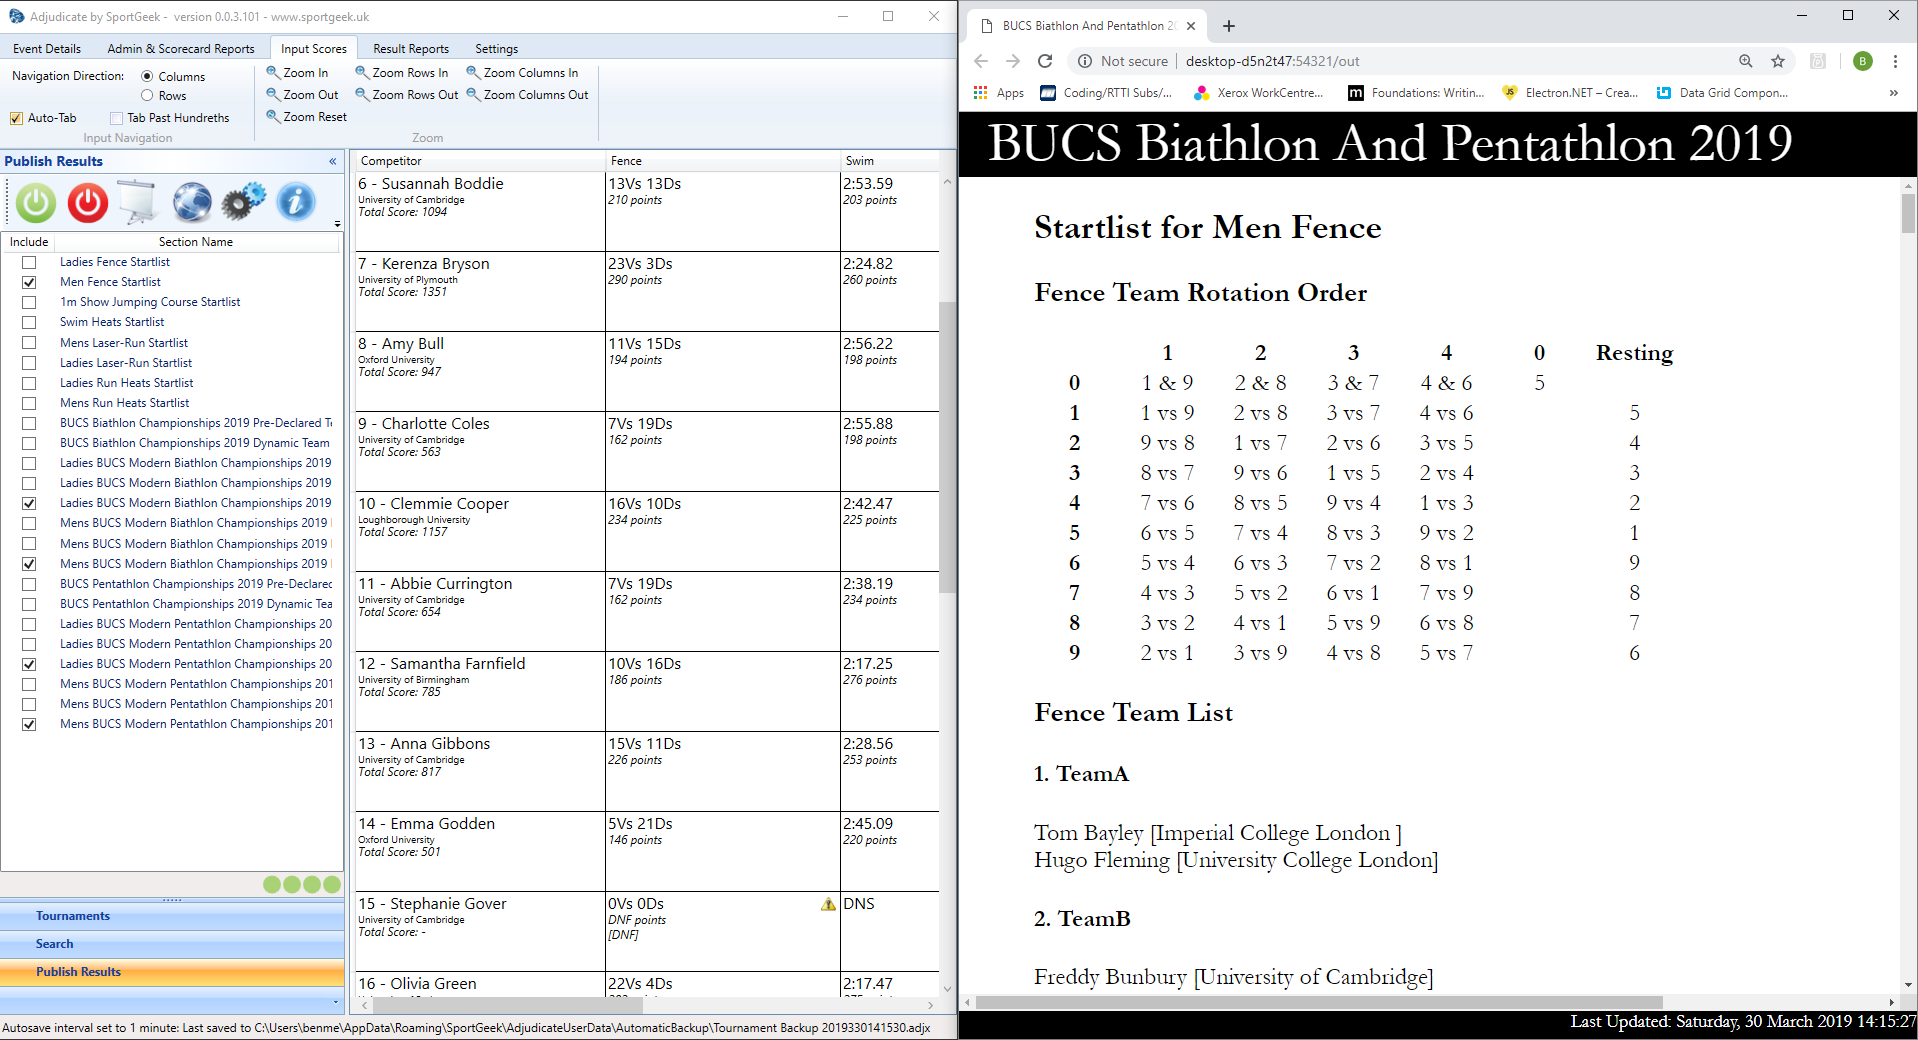This screenshot has height=1040, width=1918.
Task: Open Coding/RTTI Subs bookmark
Action: [1107, 93]
